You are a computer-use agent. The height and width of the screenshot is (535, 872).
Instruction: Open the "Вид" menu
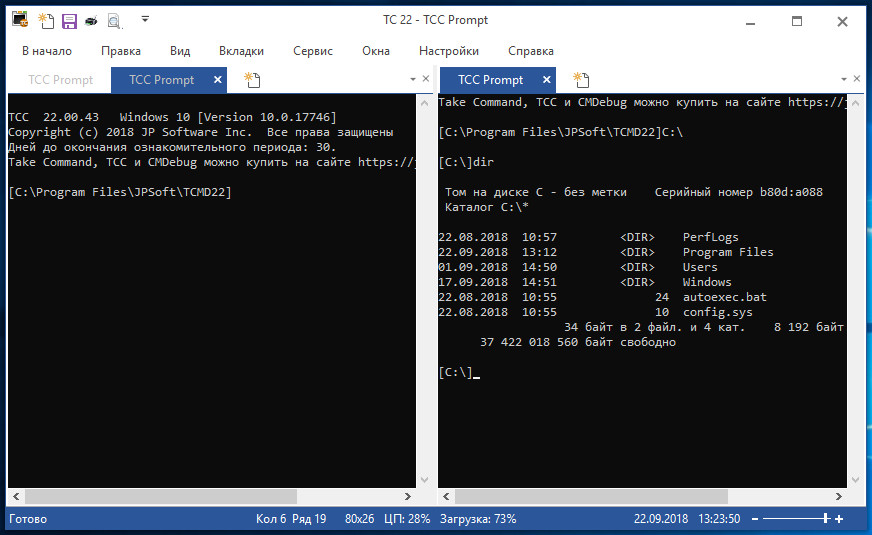pos(180,51)
